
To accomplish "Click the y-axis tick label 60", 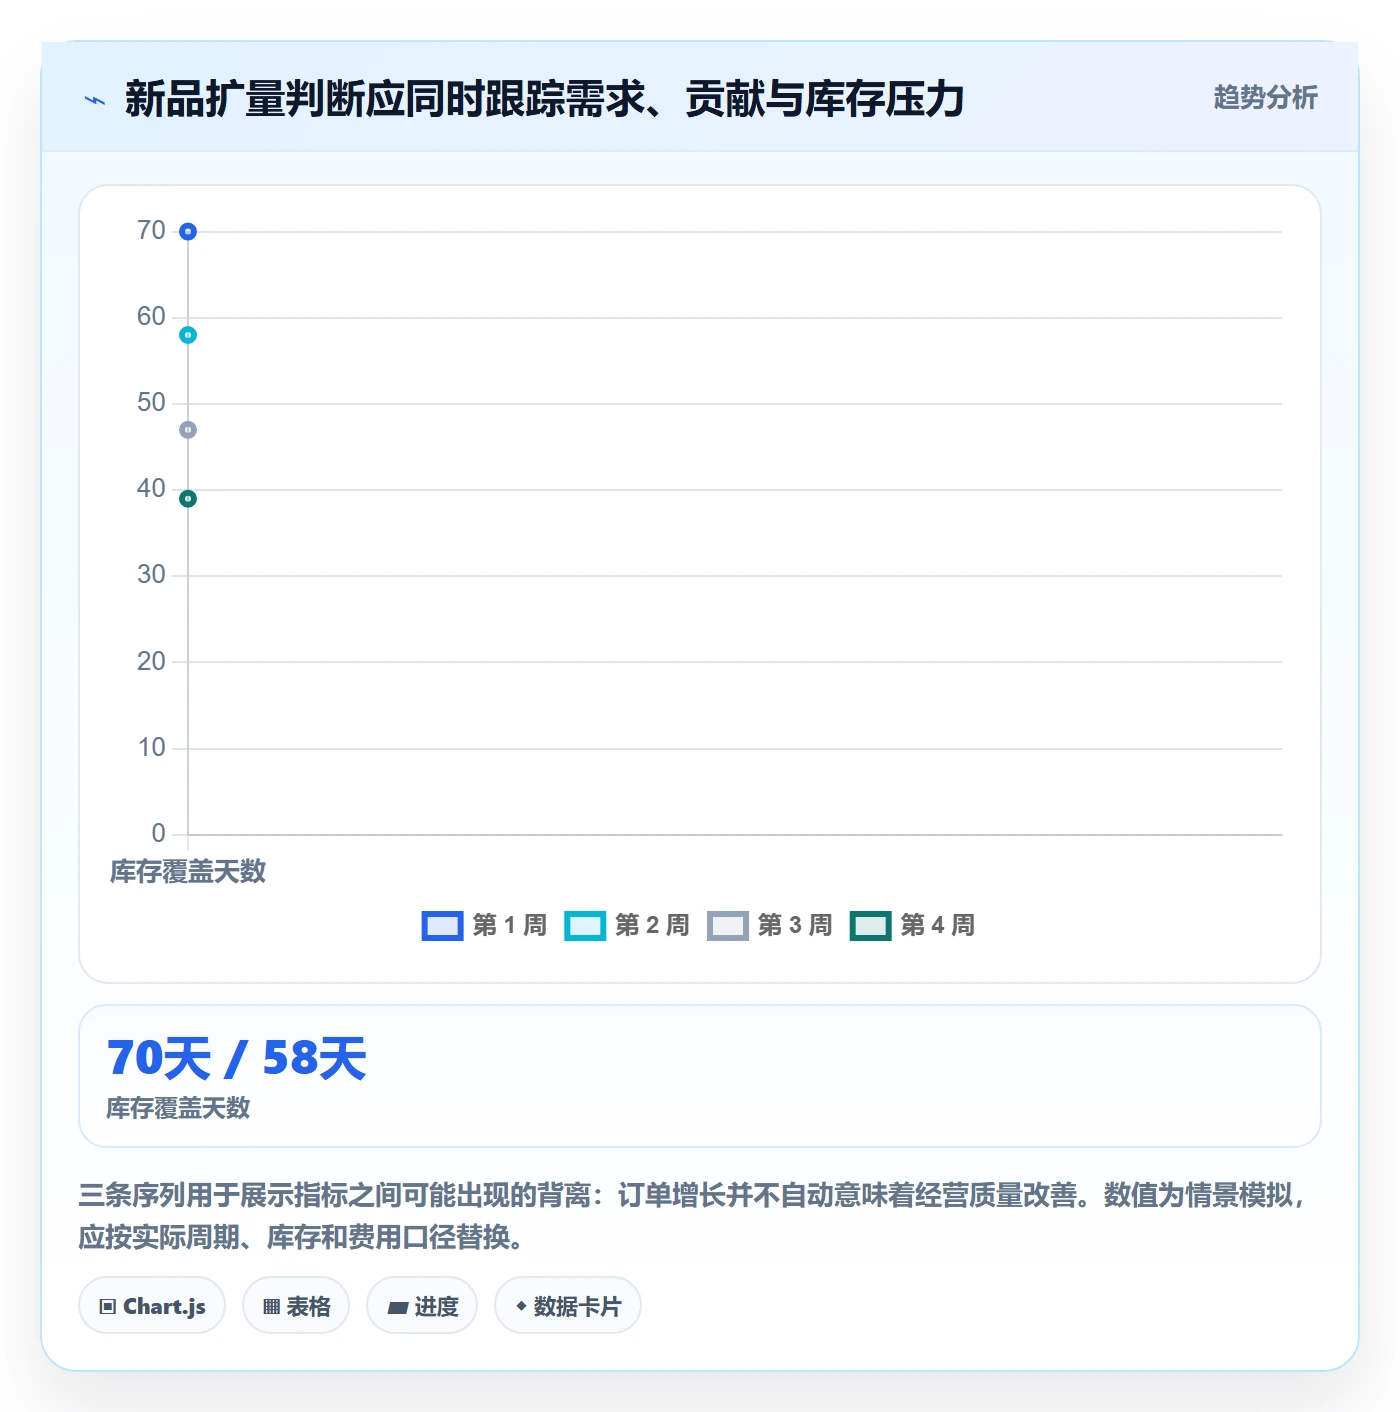I will [x=151, y=317].
